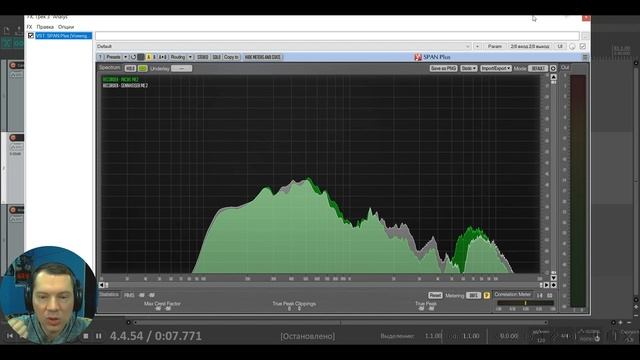Viewport: 640px width, 360px height.
Task: Click the wet/dry mix knob
Action: pos(572,47)
